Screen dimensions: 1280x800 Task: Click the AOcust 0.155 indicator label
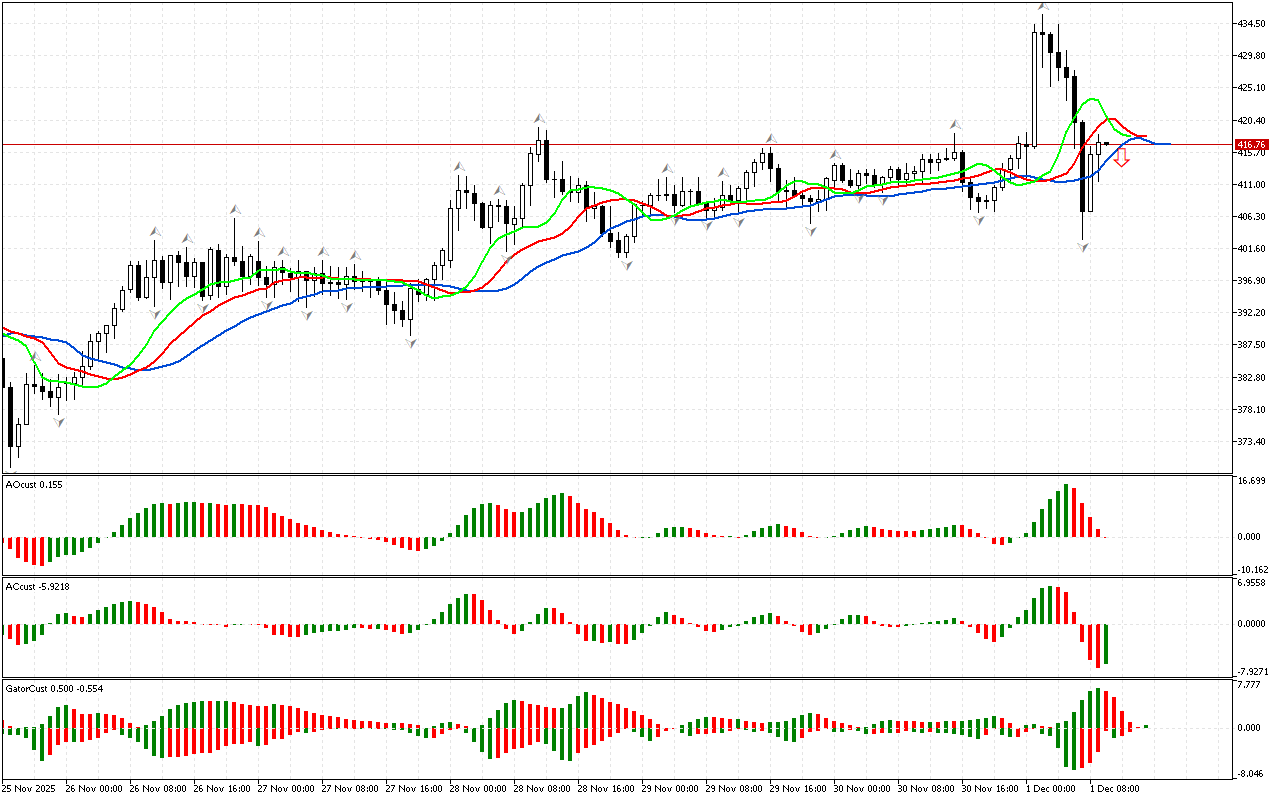(x=34, y=484)
